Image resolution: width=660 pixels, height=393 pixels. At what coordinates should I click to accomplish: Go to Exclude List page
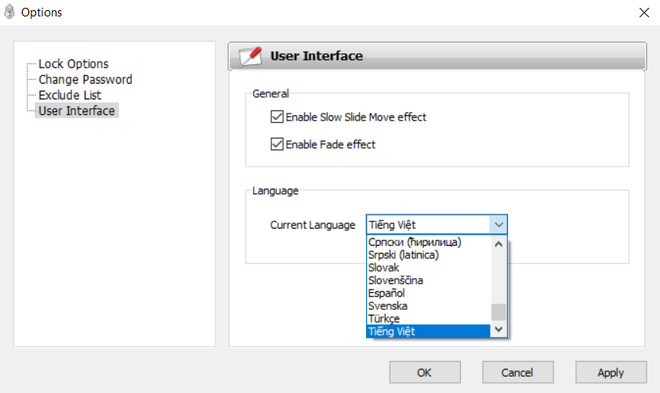70,95
